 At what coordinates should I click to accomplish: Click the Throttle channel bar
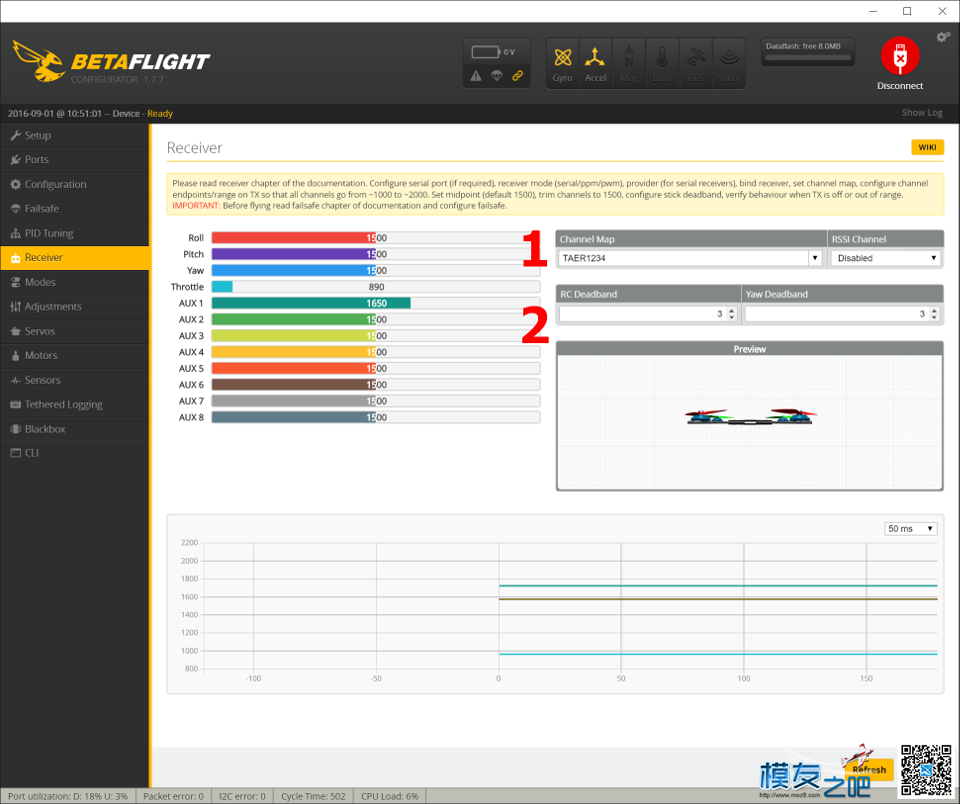coord(376,287)
